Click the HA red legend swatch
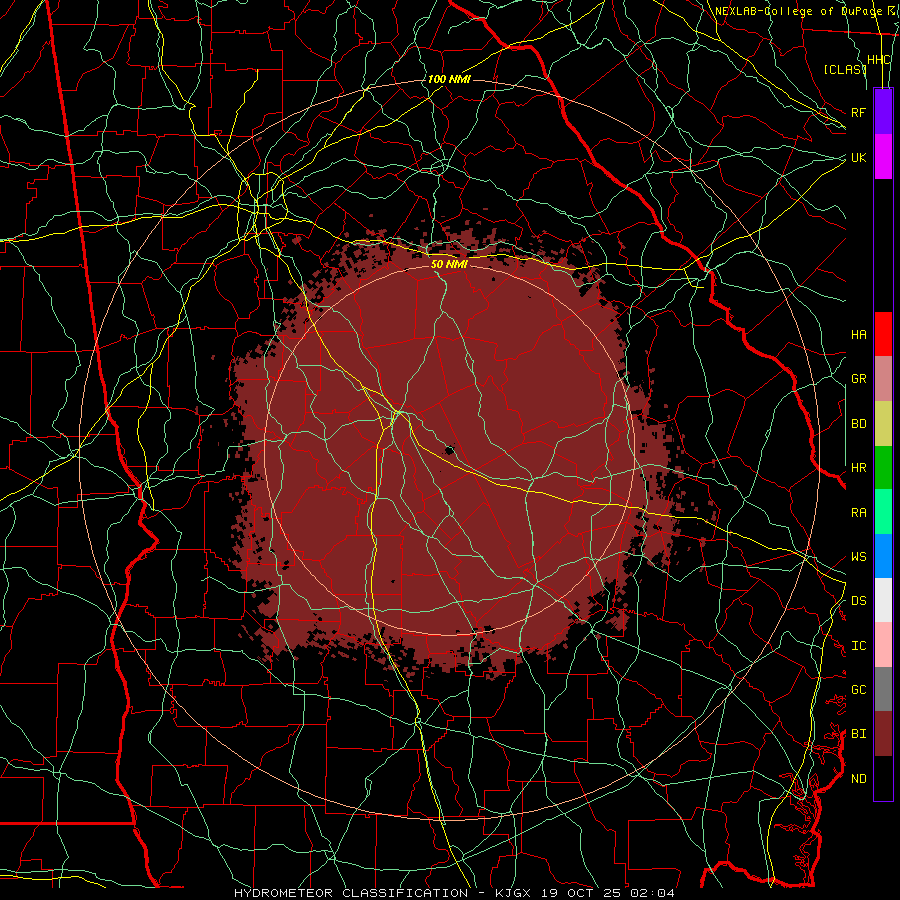The height and width of the screenshot is (900, 900). 883,334
